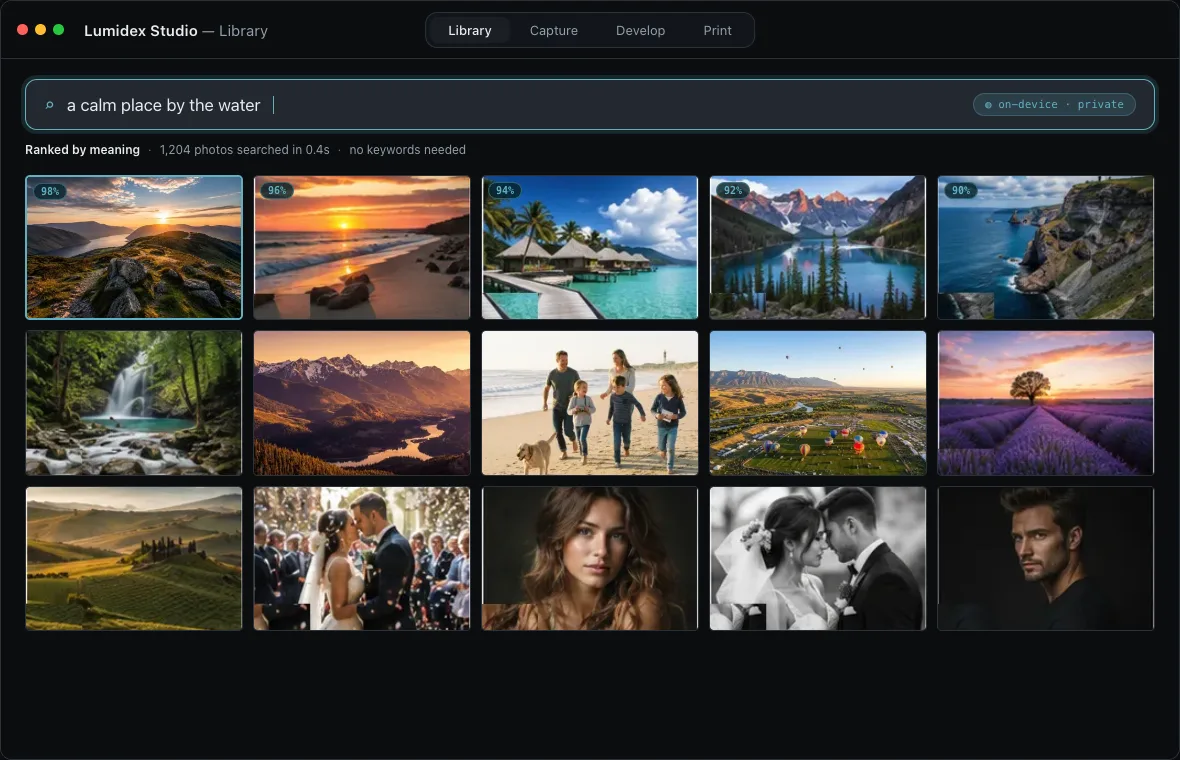Click the 98% match score badge

(50, 191)
